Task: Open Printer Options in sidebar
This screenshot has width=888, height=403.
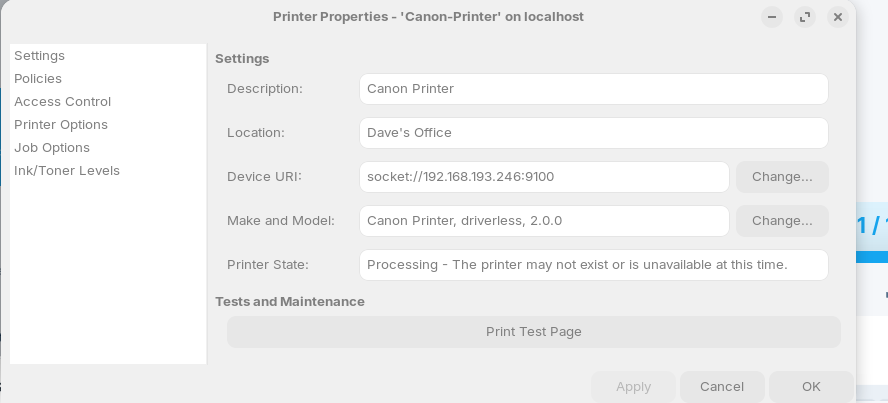Action: (61, 125)
